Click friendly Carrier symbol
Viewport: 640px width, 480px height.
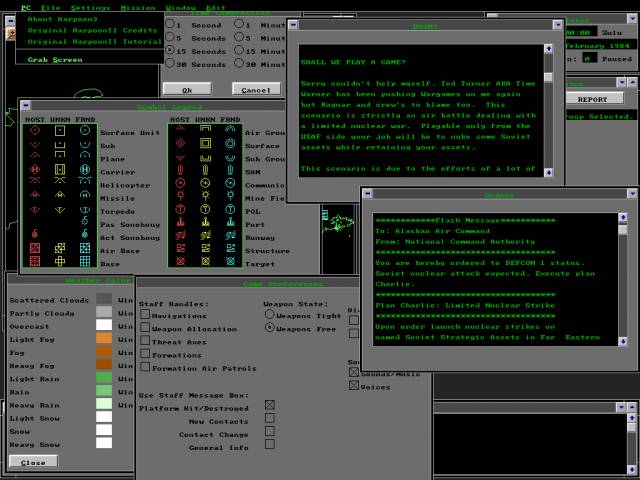[x=85, y=169]
